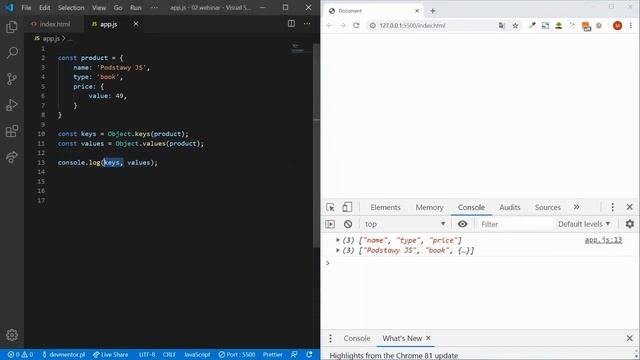
Task: Open the Edit menu in VS Code
Action: [44, 8]
